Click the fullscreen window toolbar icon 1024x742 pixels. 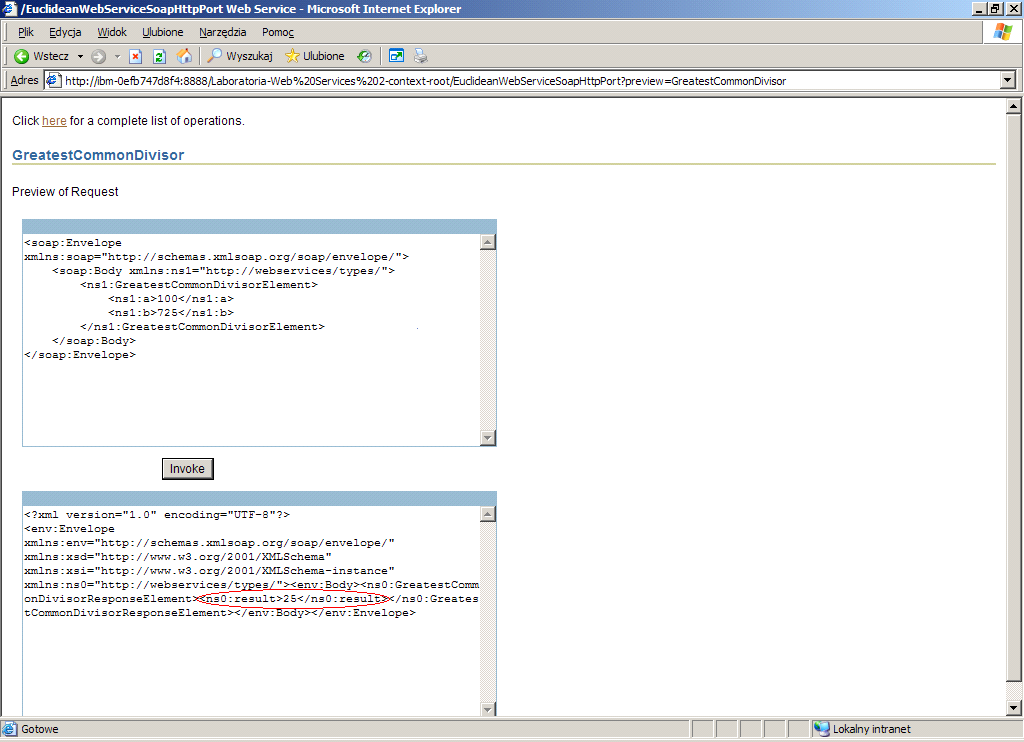click(396, 56)
